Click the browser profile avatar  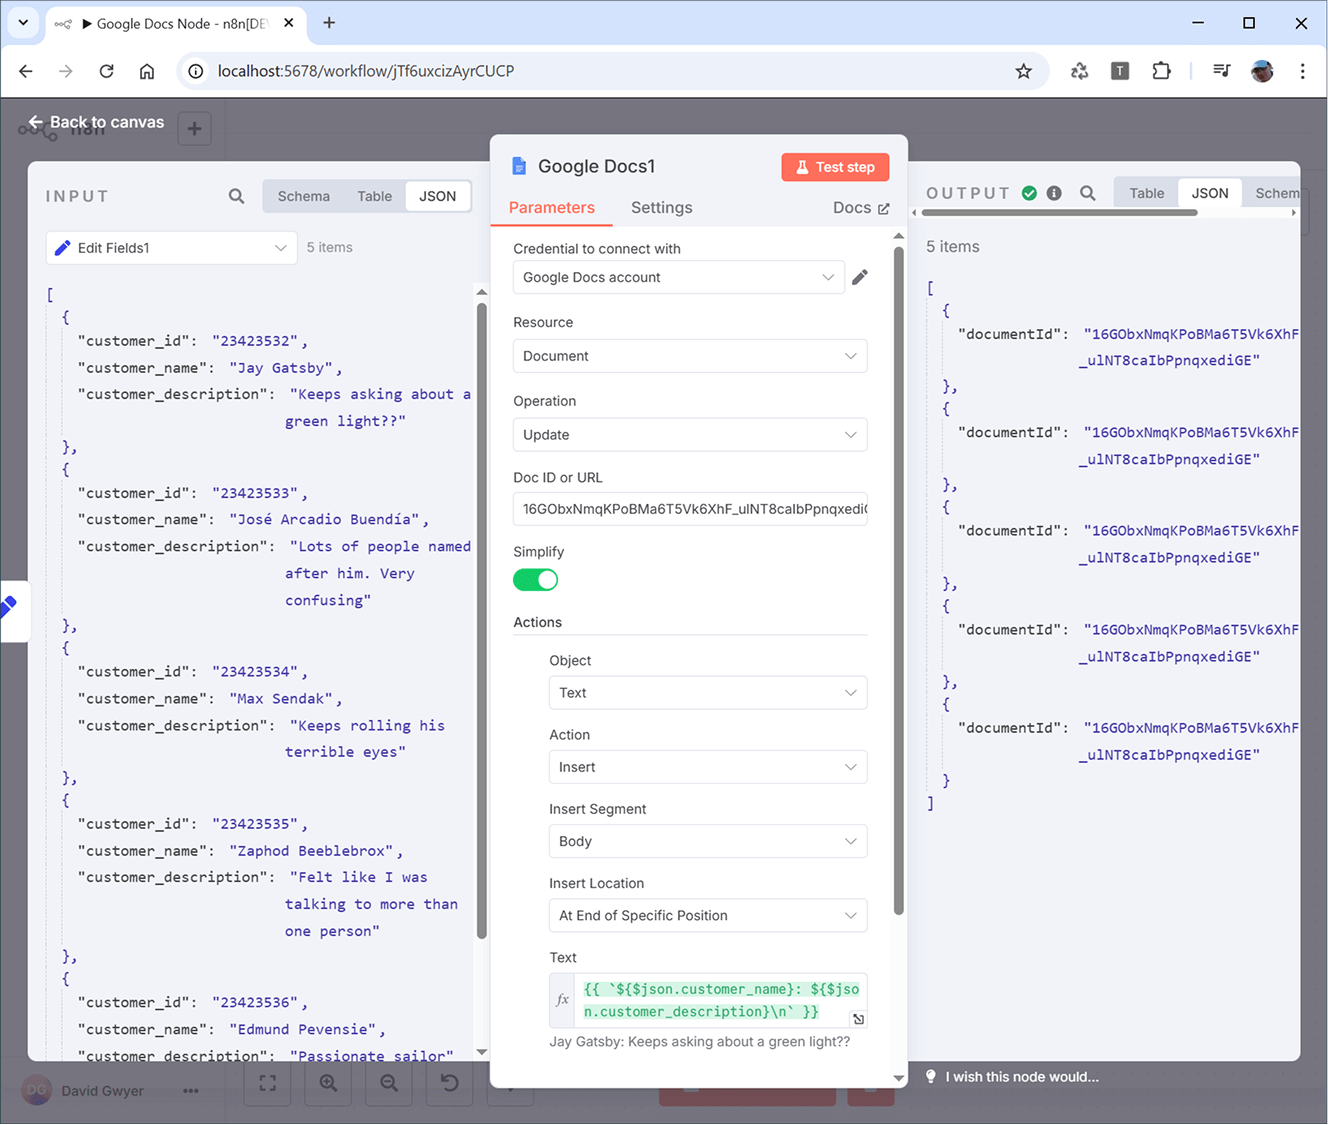point(1262,71)
